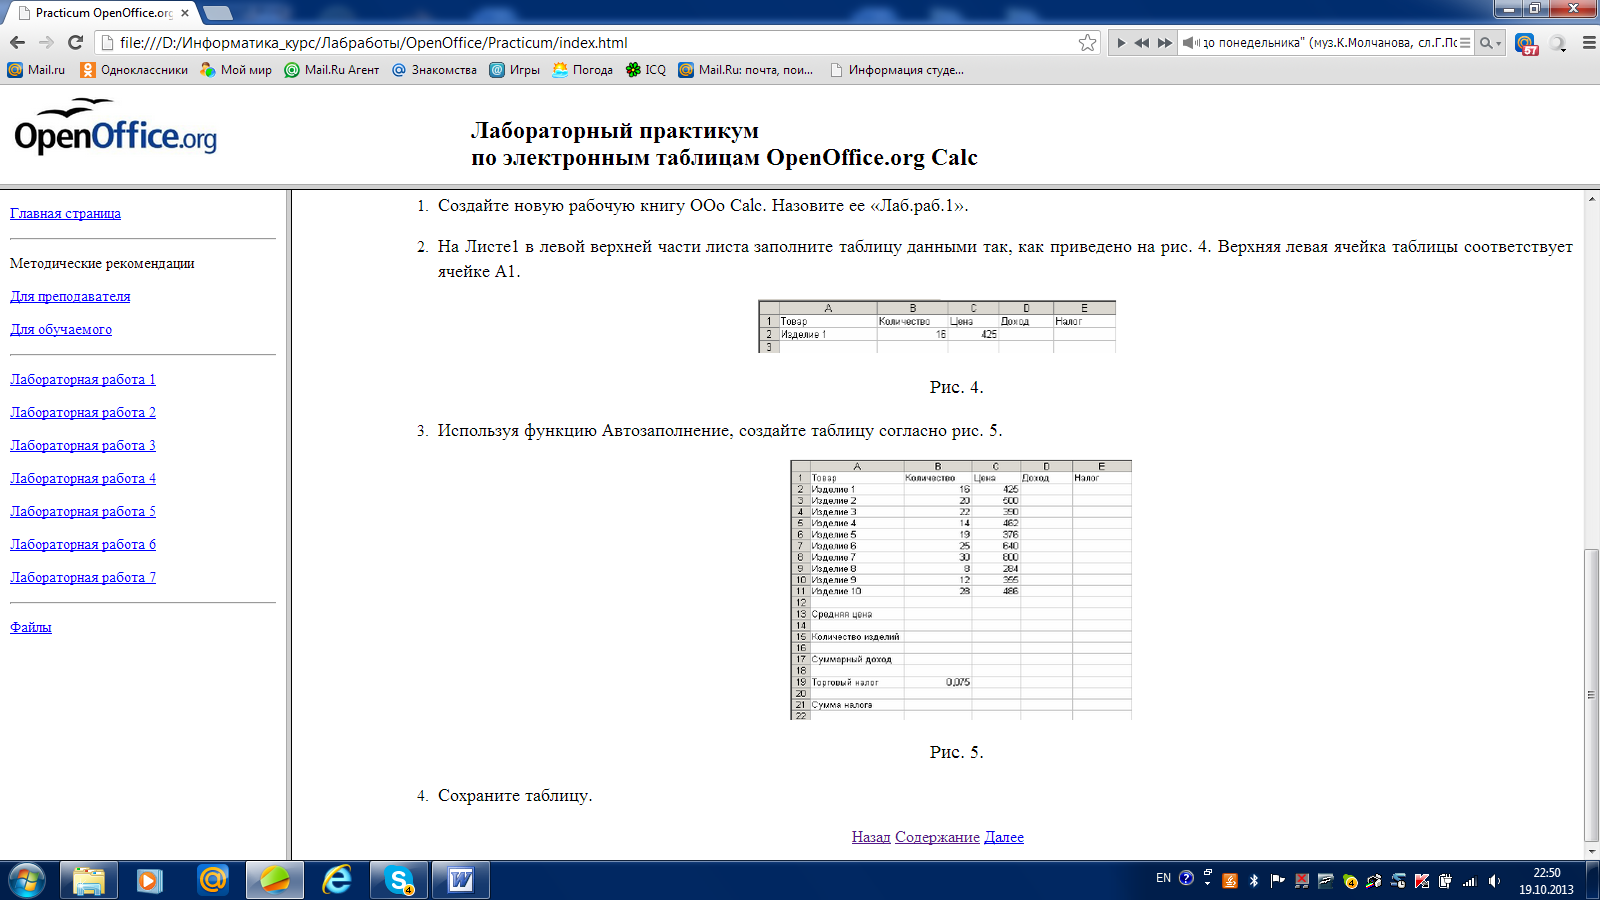Image resolution: width=1600 pixels, height=900 pixels.
Task: Click the browser forward arrow
Action: pyautogui.click(x=46, y=42)
